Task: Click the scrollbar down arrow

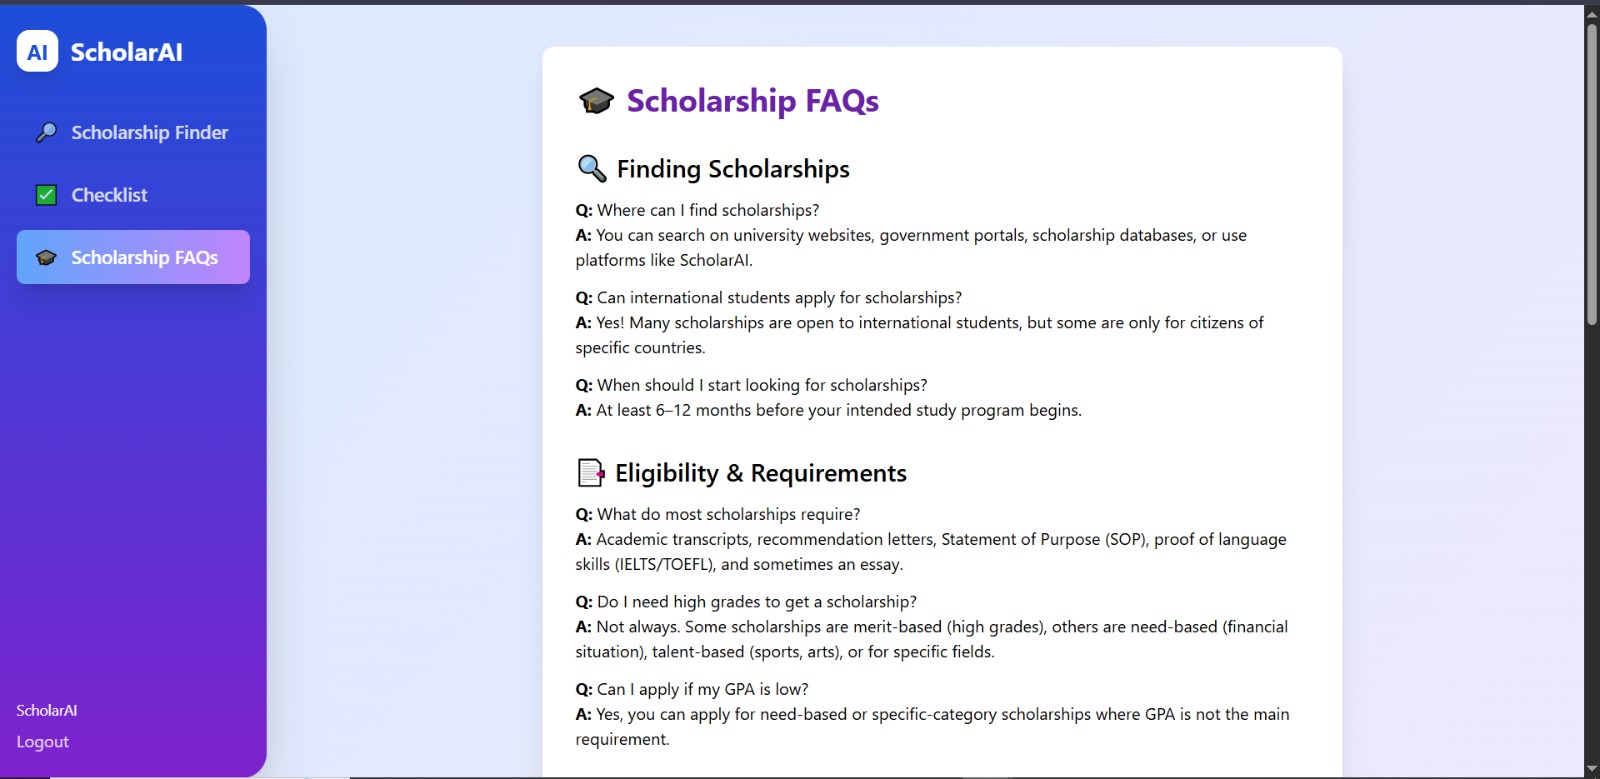Action: pos(1591,769)
